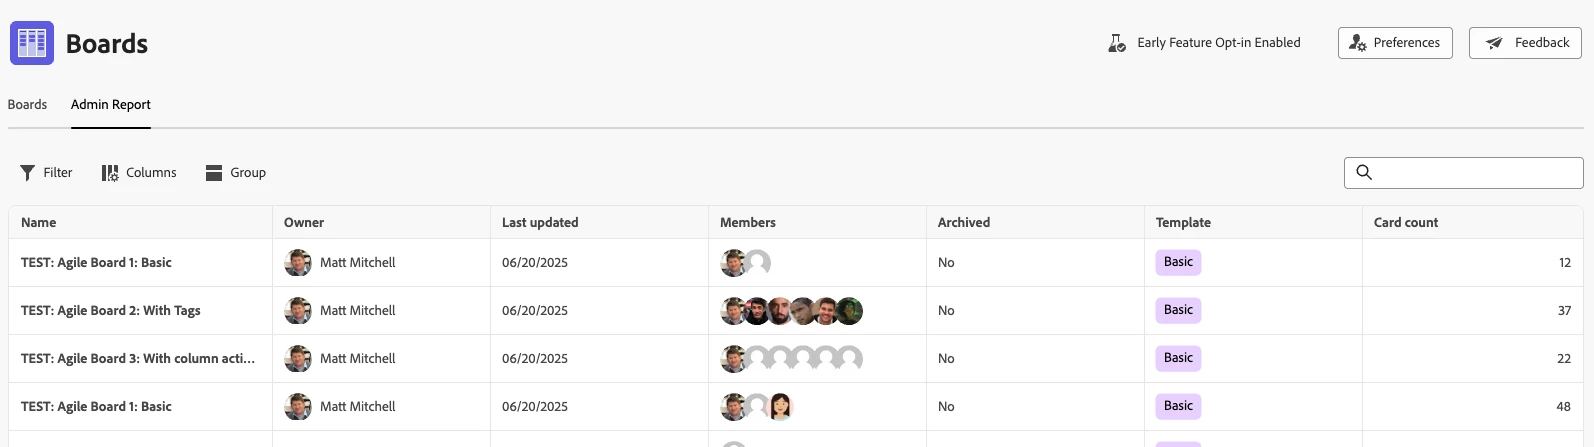The image size is (1594, 447).
Task: Open TEST: Agile Board 2: With Tags
Action: 110,311
